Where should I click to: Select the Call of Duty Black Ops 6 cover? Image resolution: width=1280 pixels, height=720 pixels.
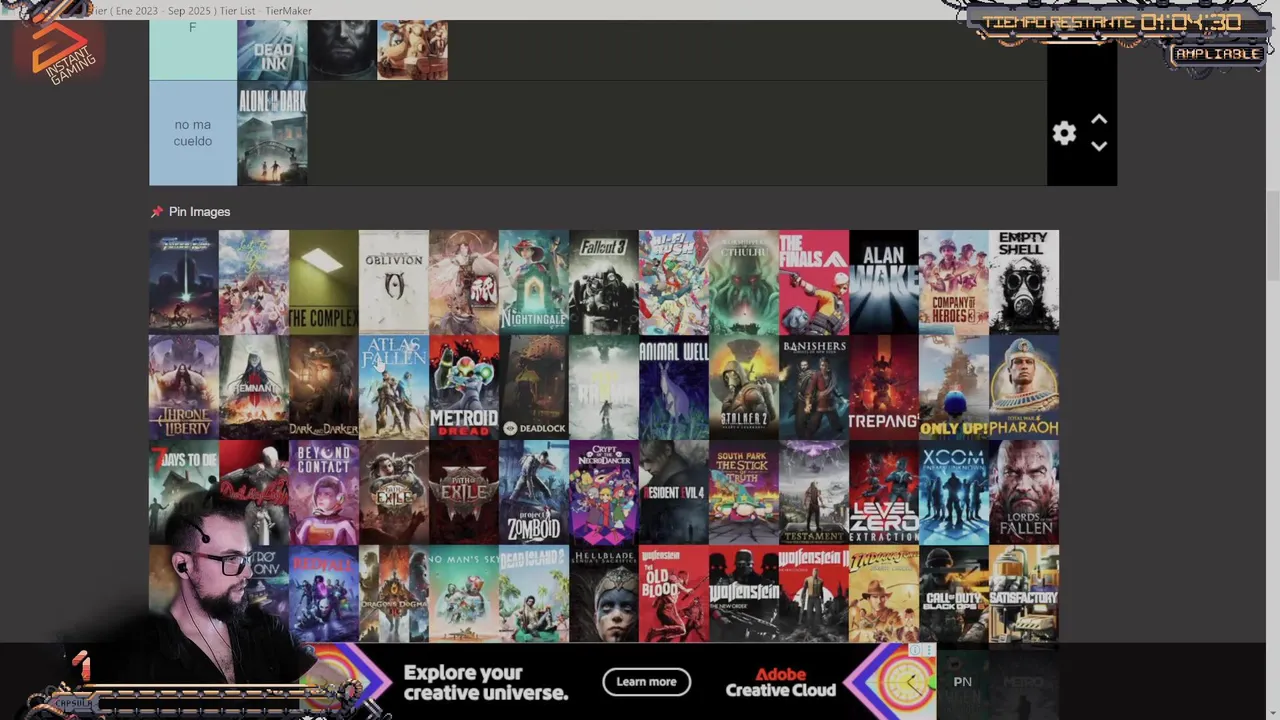pyautogui.click(x=954, y=594)
